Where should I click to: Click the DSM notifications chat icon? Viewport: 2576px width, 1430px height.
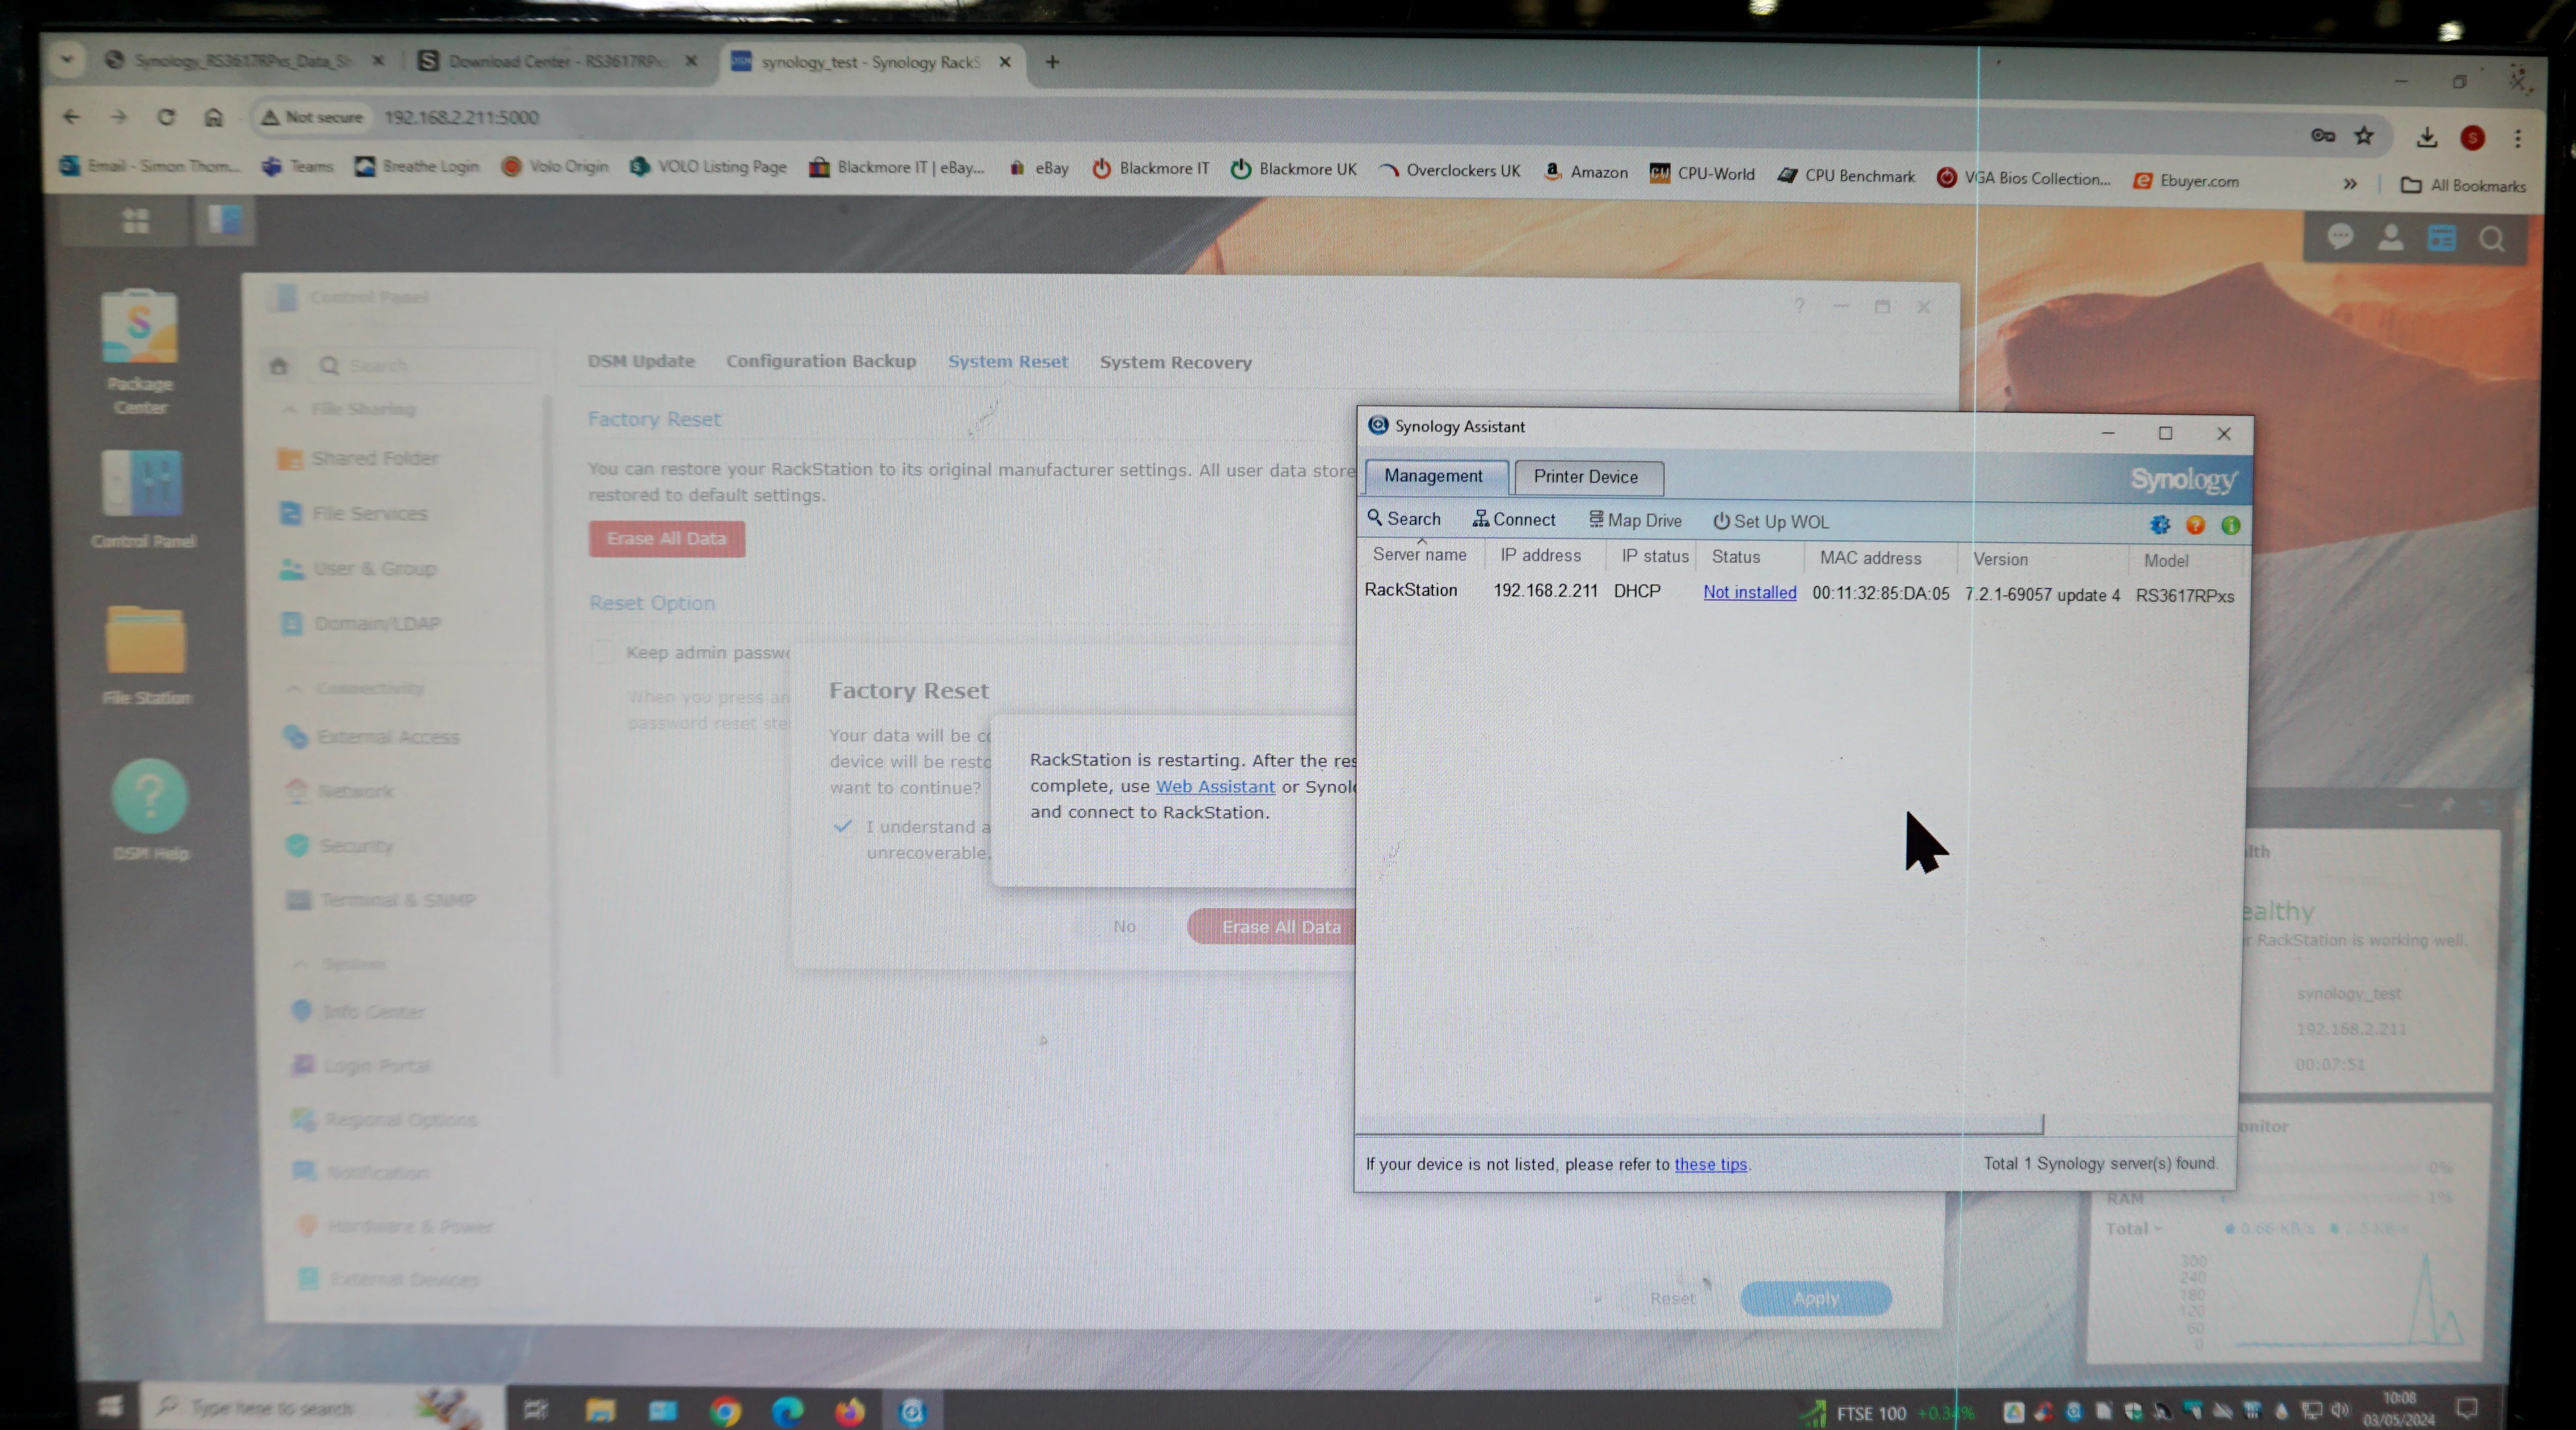pos(2340,237)
